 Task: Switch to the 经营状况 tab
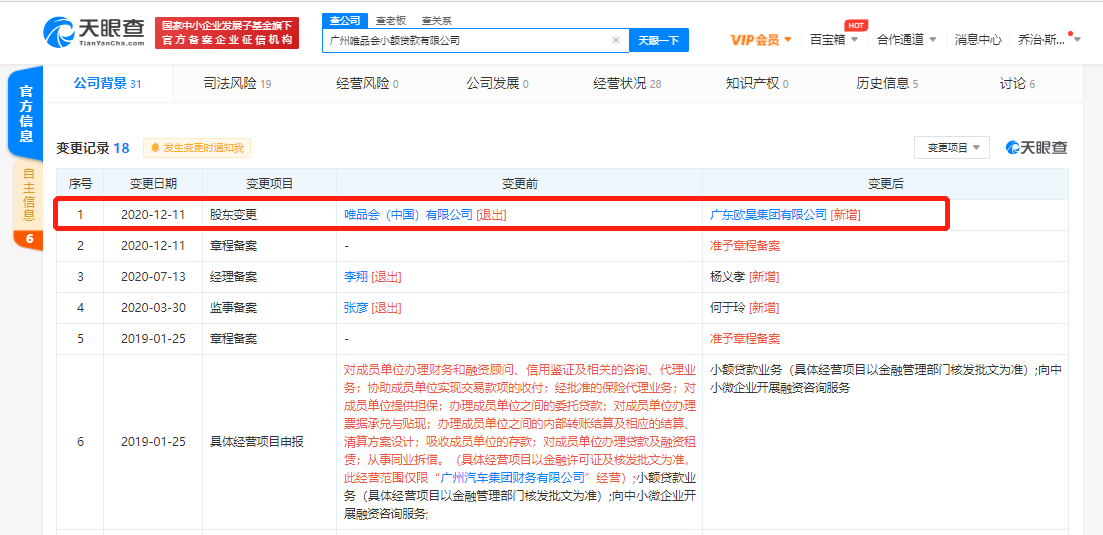click(627, 84)
